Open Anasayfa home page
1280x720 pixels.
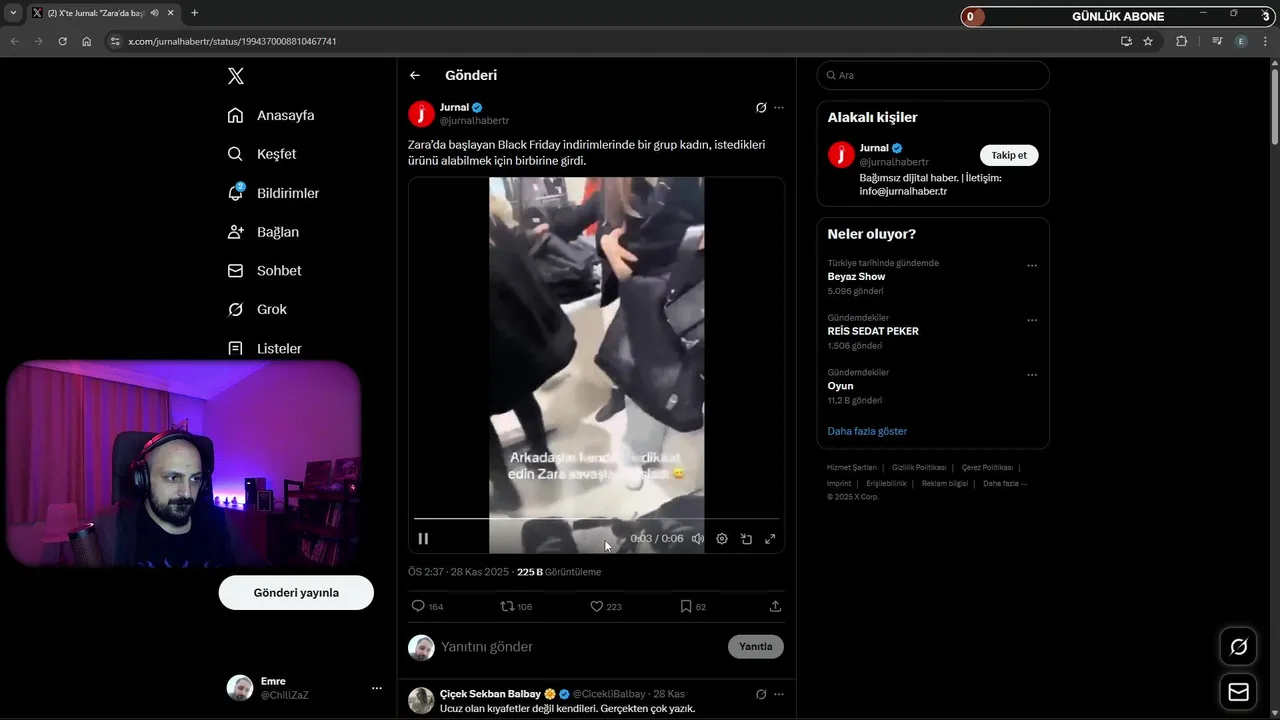(271, 115)
